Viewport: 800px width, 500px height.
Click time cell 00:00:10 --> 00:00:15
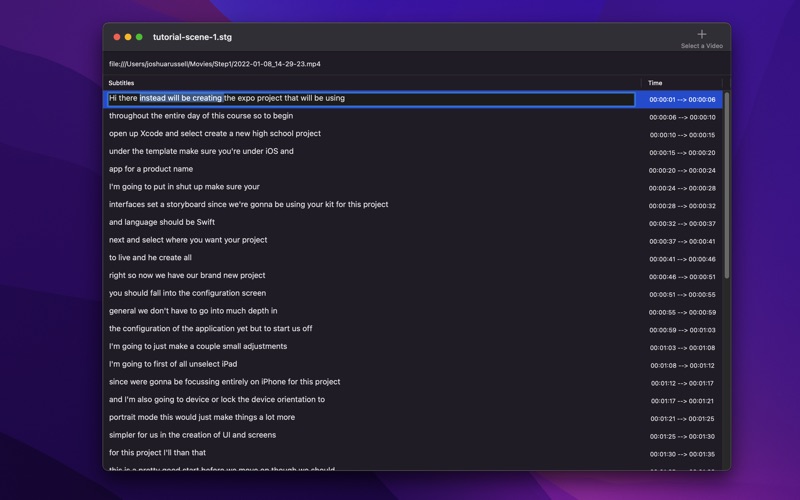coord(682,135)
